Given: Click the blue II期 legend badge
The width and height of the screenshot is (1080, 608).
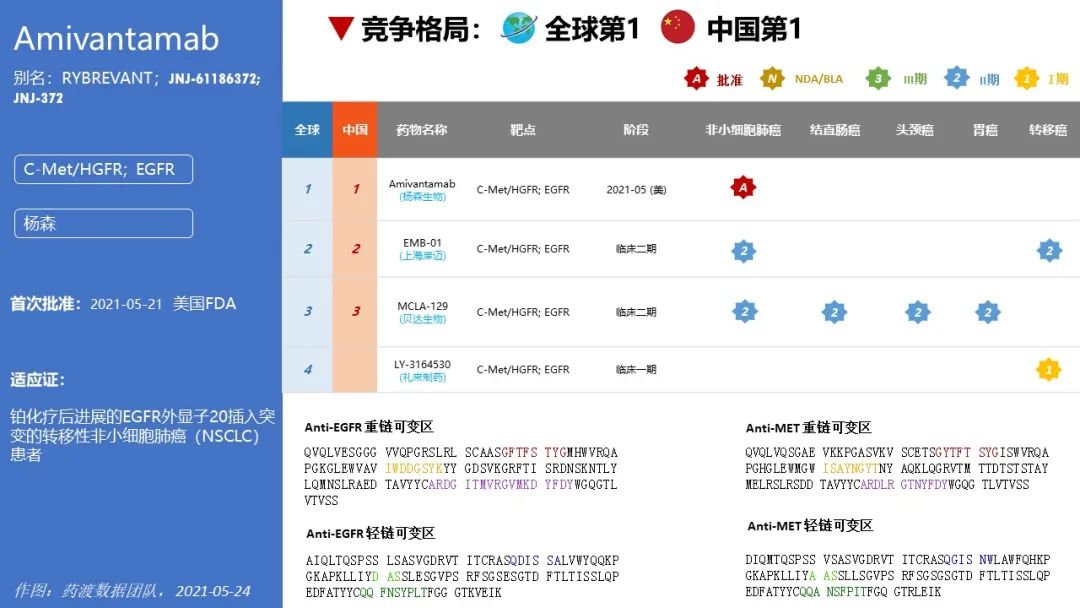Looking at the screenshot, I should tap(957, 78).
